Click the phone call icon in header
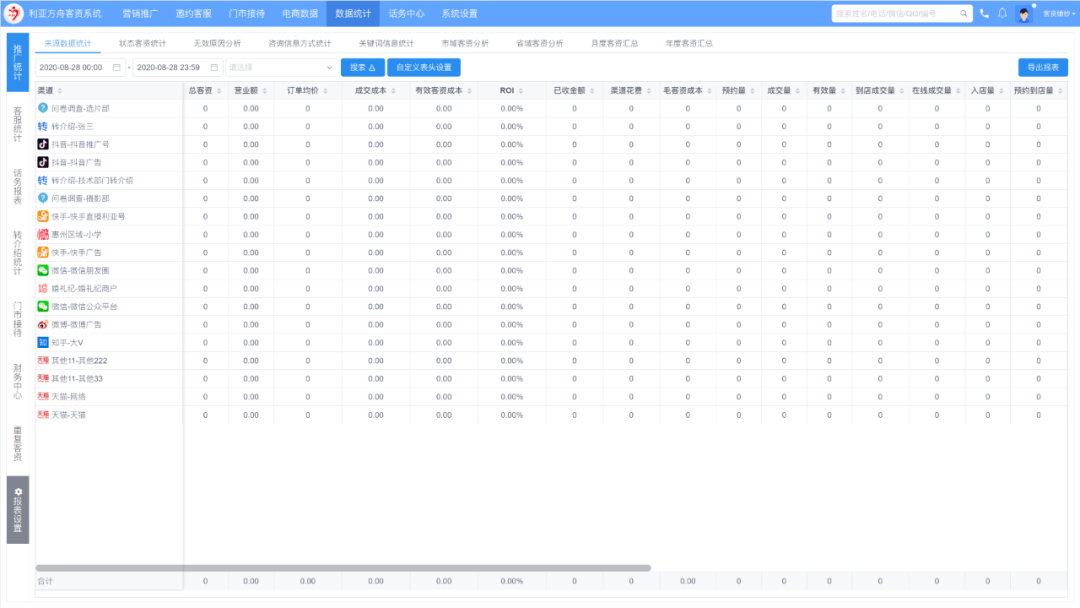The width and height of the screenshot is (1080, 608). pos(984,14)
